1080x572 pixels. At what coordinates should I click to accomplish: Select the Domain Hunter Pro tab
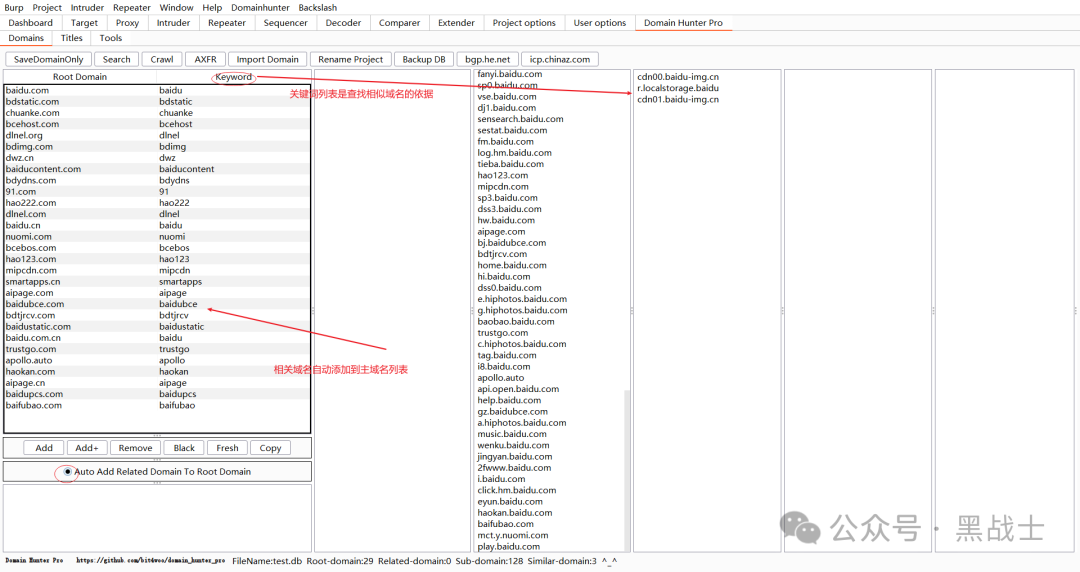click(x=683, y=23)
